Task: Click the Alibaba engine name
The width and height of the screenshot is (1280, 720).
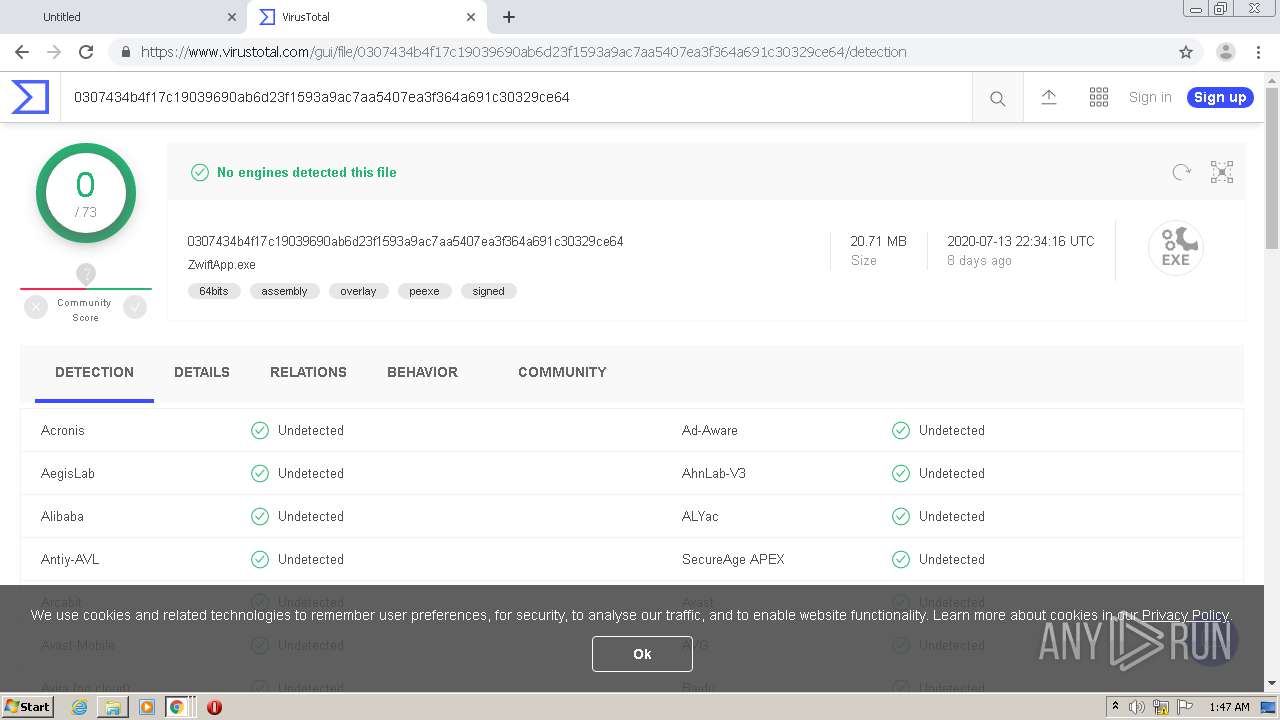Action: (62, 516)
